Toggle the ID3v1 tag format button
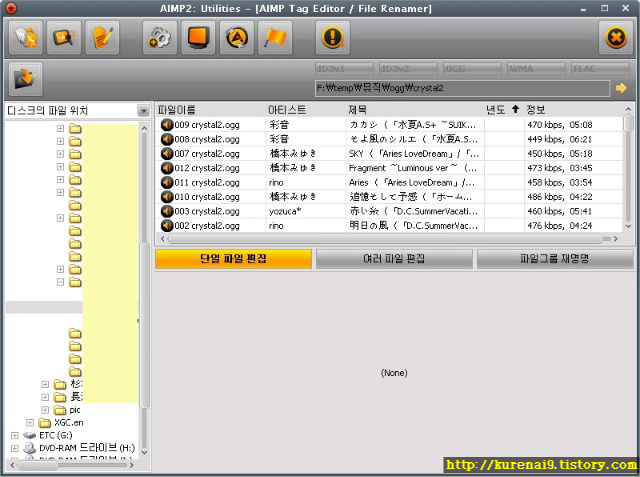 pos(344,69)
